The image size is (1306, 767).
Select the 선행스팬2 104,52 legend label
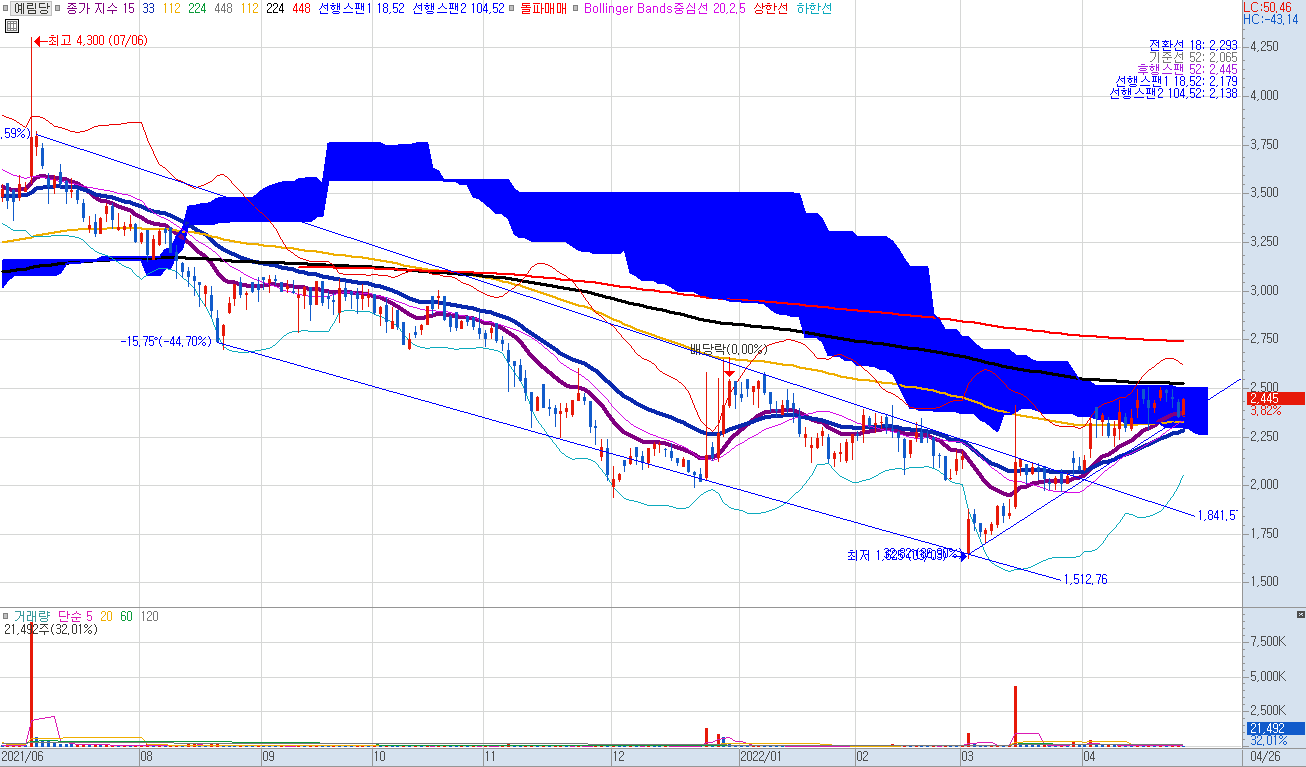[x=458, y=8]
